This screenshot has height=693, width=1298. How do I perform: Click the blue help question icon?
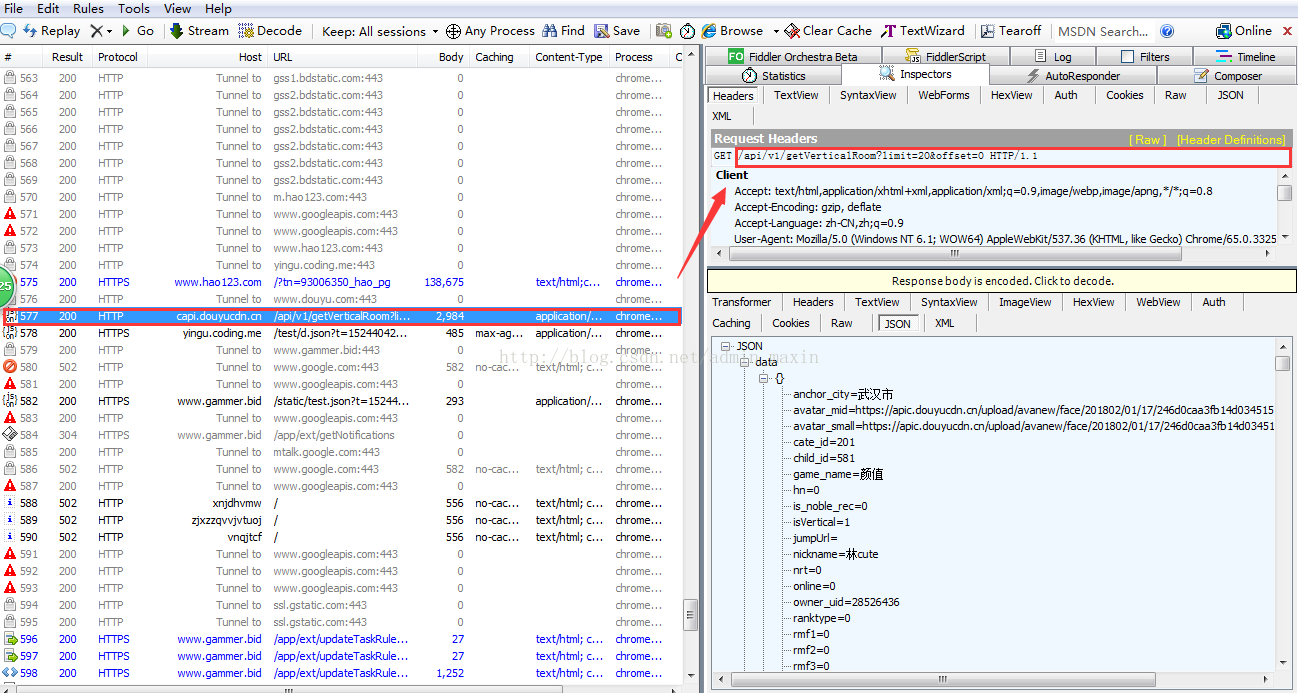1167,31
